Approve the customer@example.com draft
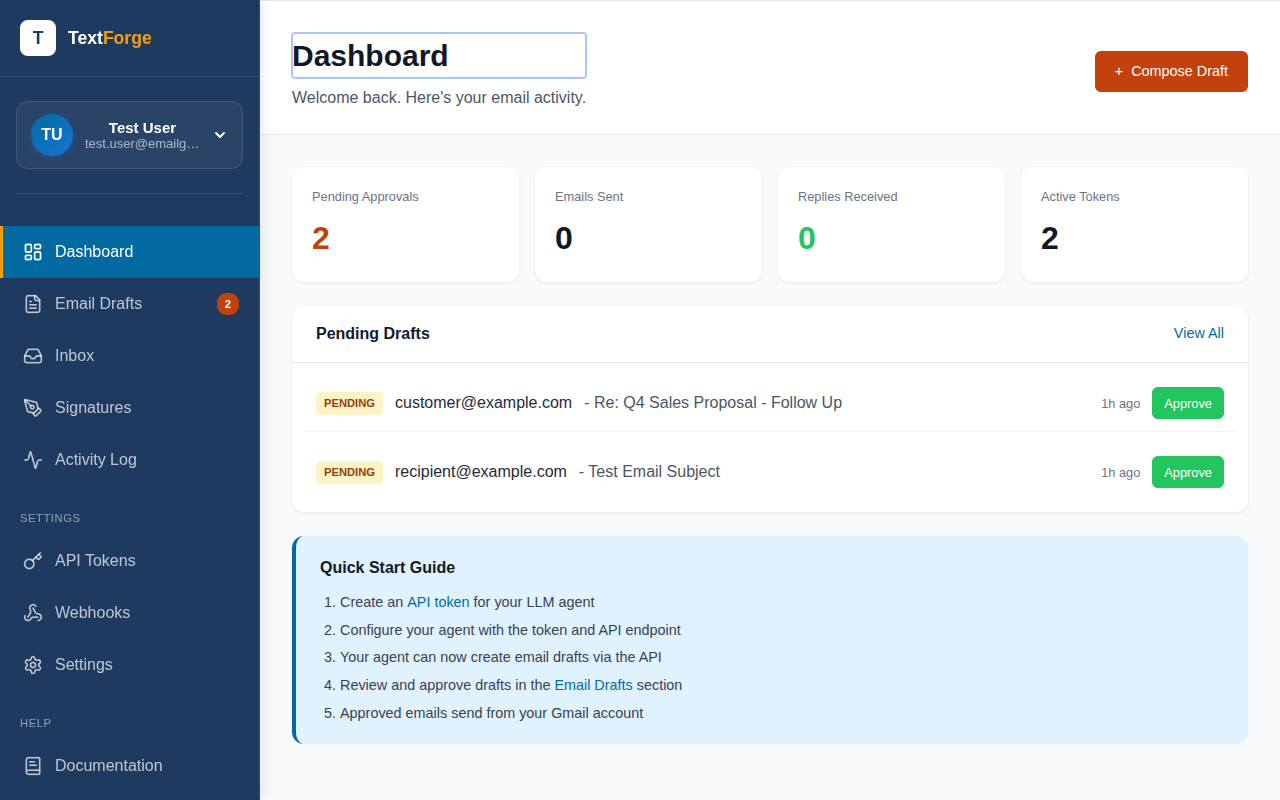Image resolution: width=1280 pixels, height=800 pixels. click(x=1188, y=403)
